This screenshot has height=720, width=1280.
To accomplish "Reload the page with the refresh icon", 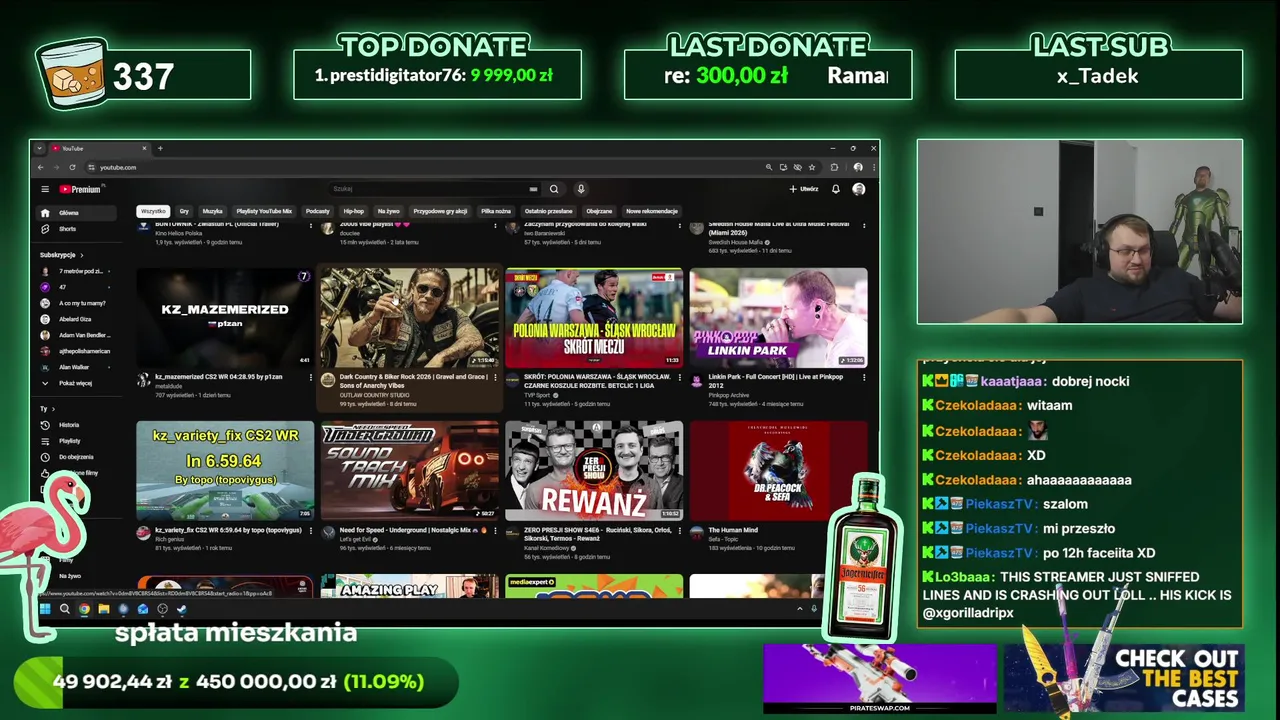I will [x=72, y=167].
